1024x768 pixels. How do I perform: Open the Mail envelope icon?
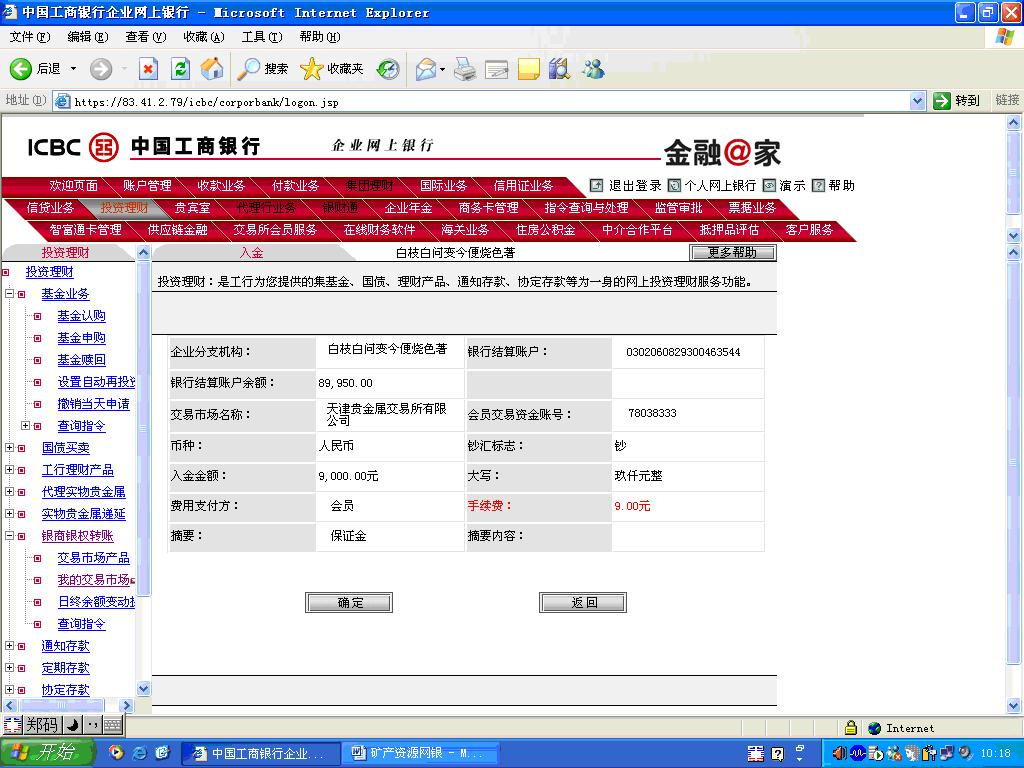coord(426,69)
